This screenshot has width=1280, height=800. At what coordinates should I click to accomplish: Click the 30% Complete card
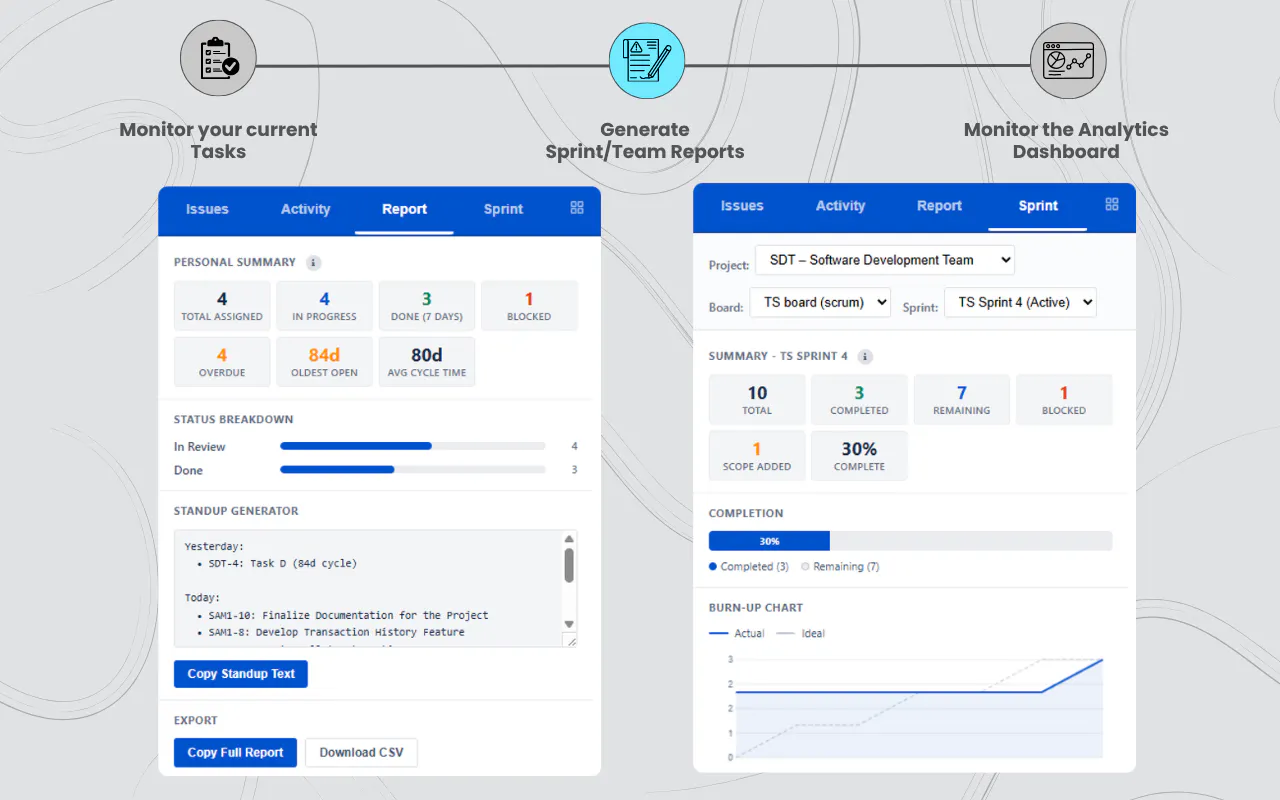(859, 456)
